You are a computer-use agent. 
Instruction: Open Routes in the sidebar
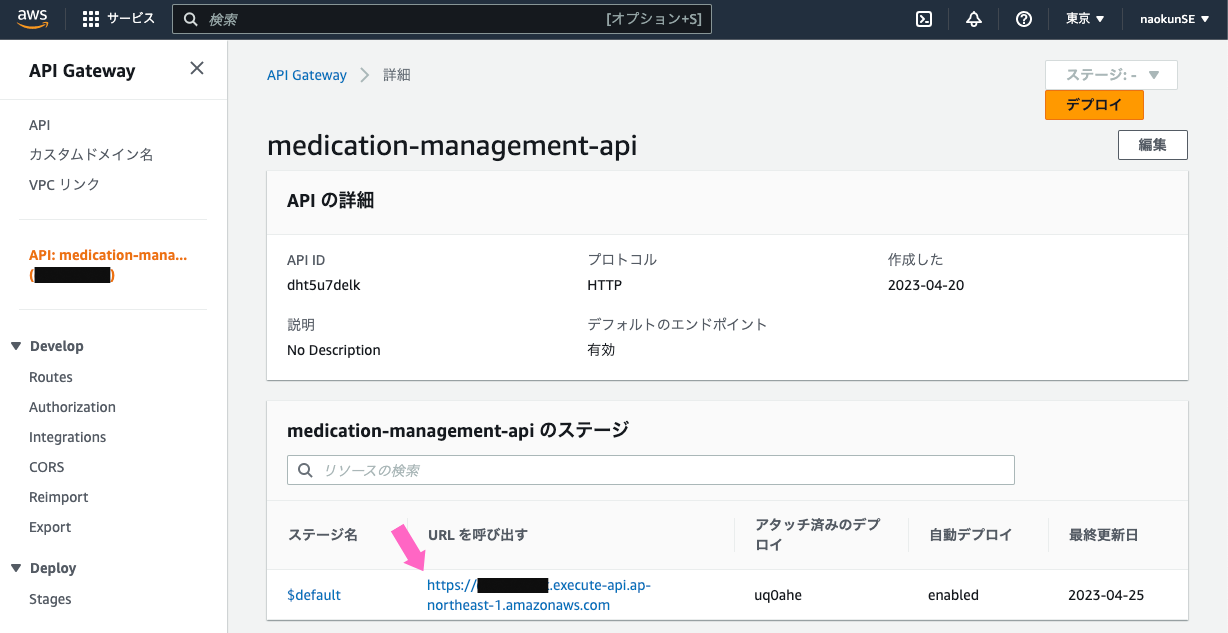[x=51, y=377]
